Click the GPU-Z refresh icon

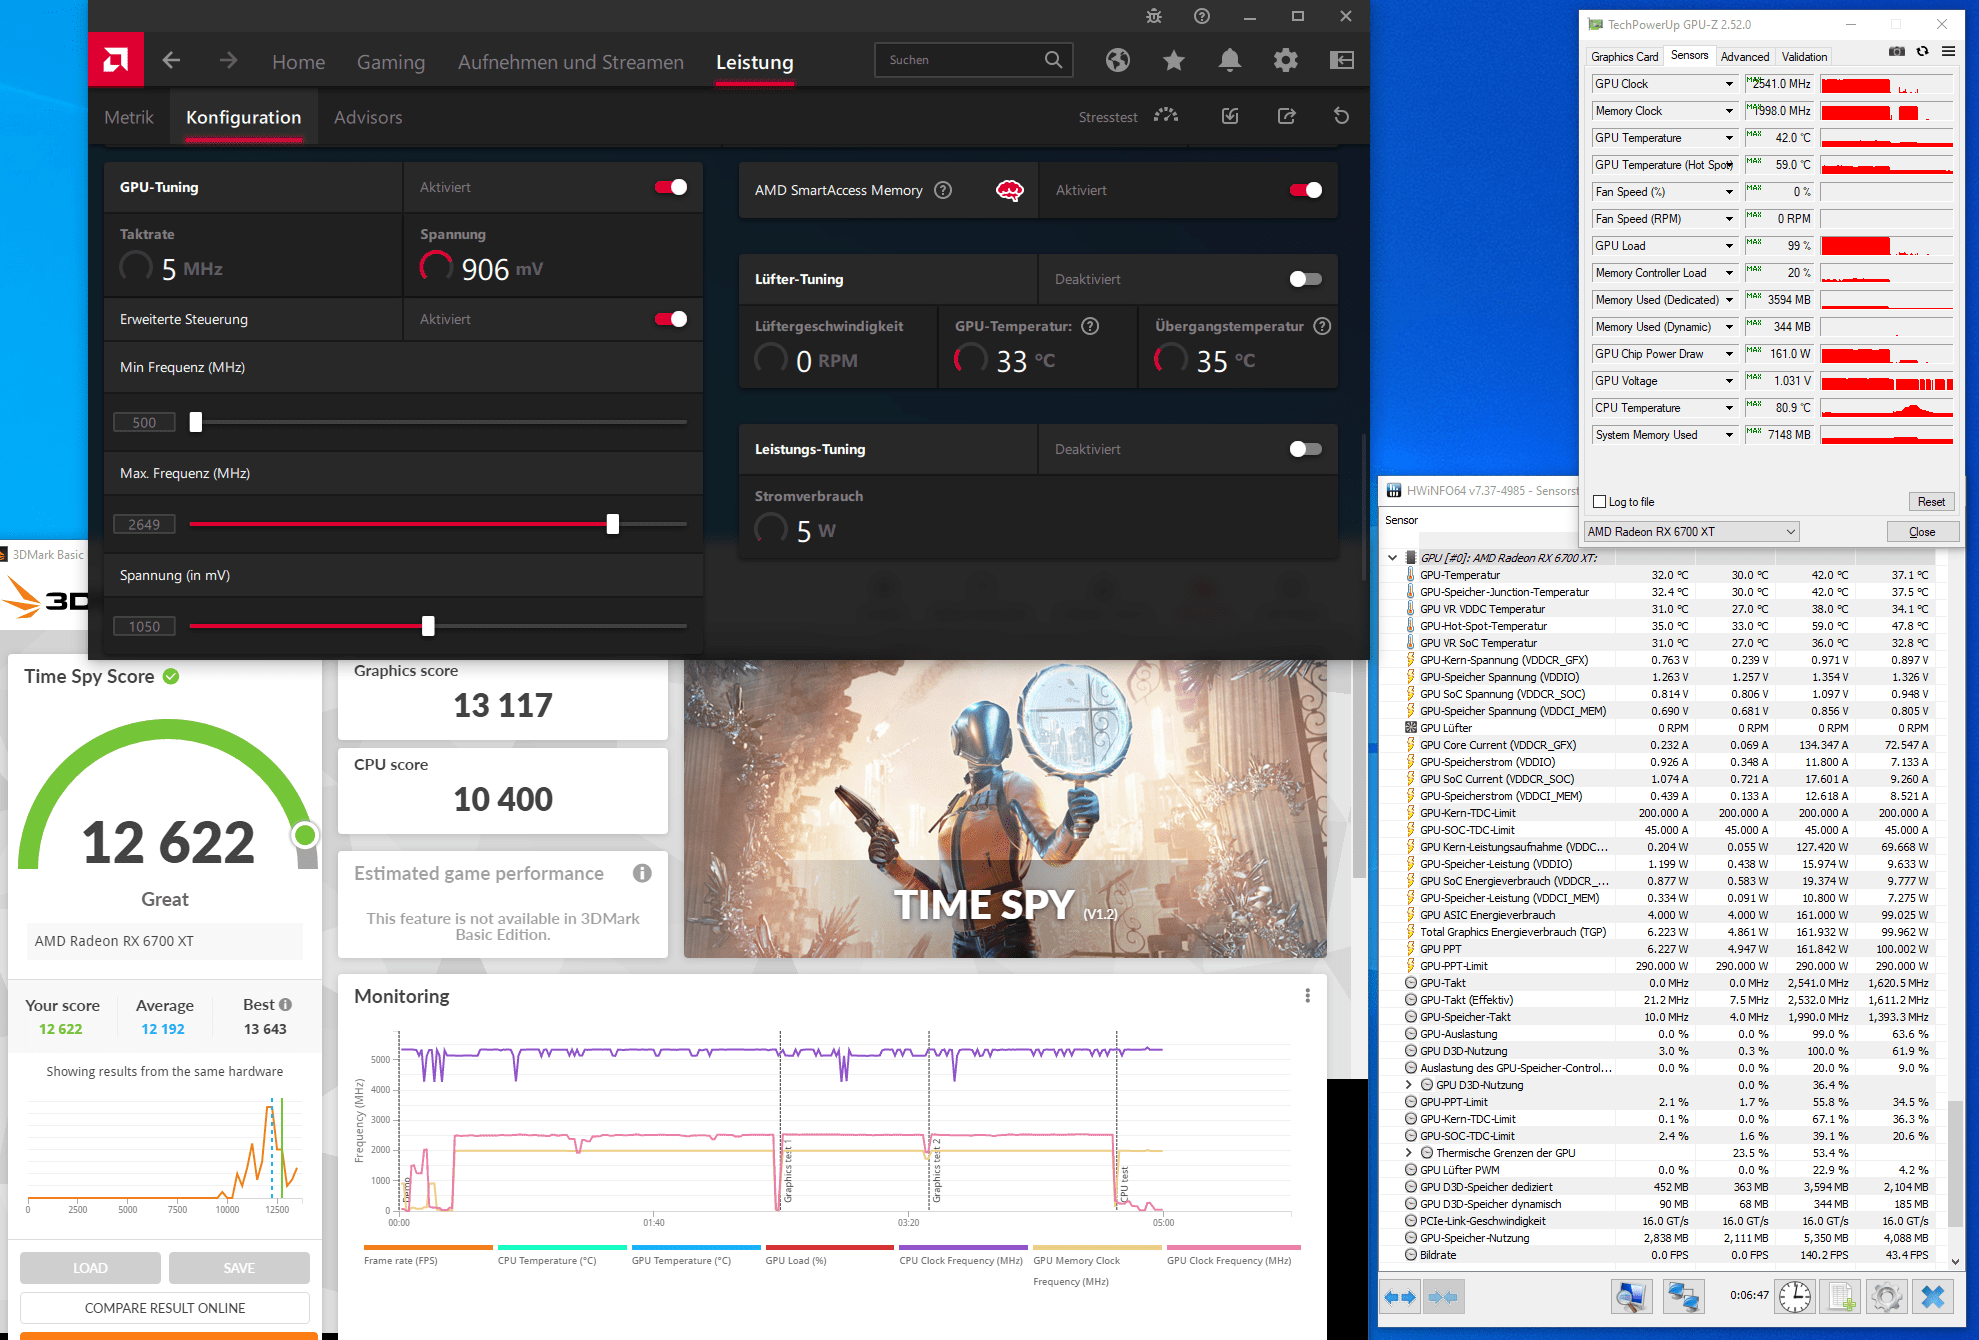1922,51
